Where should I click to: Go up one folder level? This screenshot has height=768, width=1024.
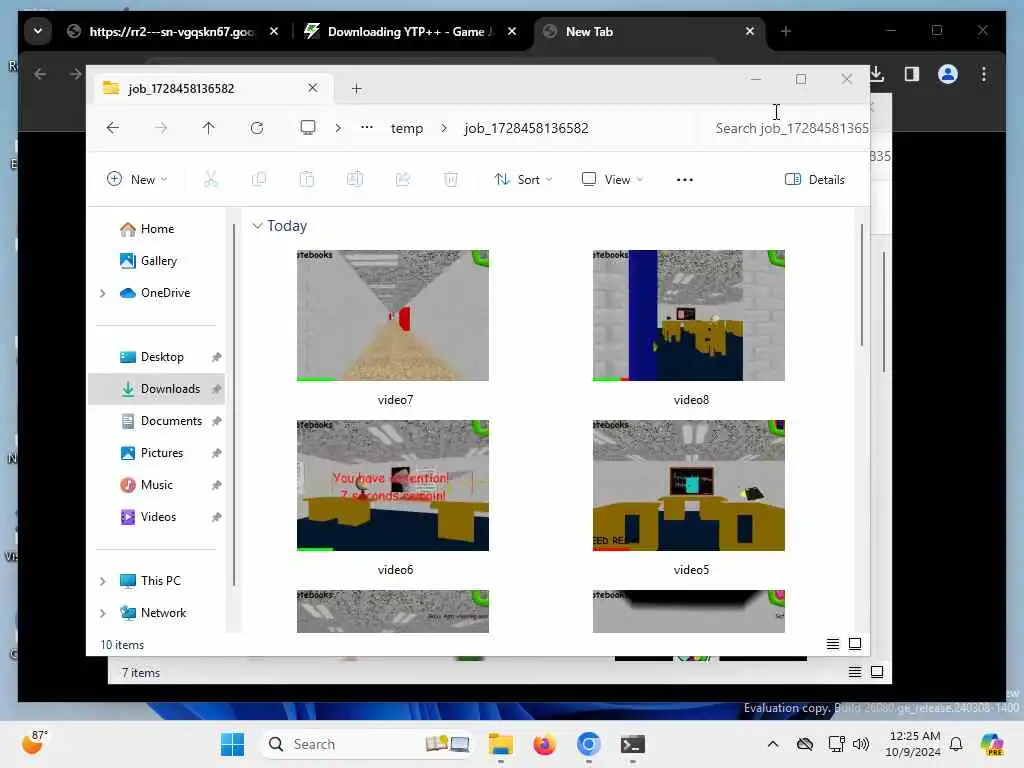(x=208, y=128)
